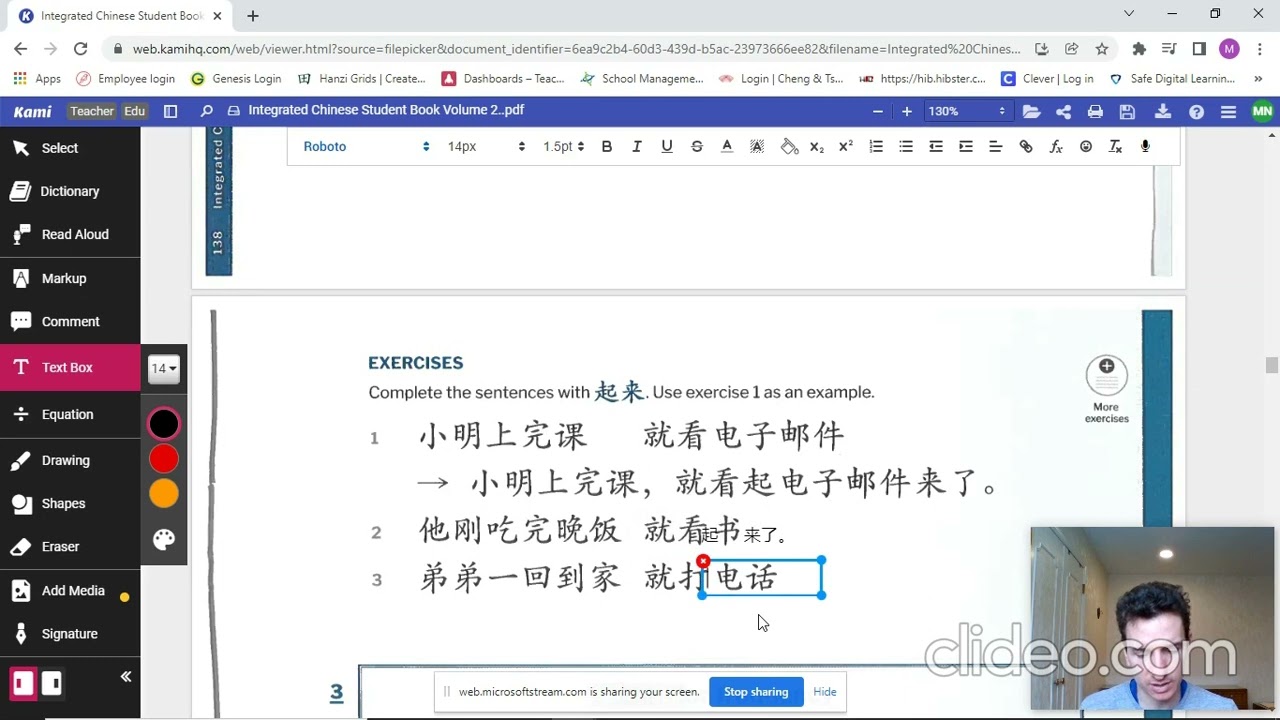Screen dimensions: 1280x720
Task: Zoom out with the minus button
Action: point(877,111)
